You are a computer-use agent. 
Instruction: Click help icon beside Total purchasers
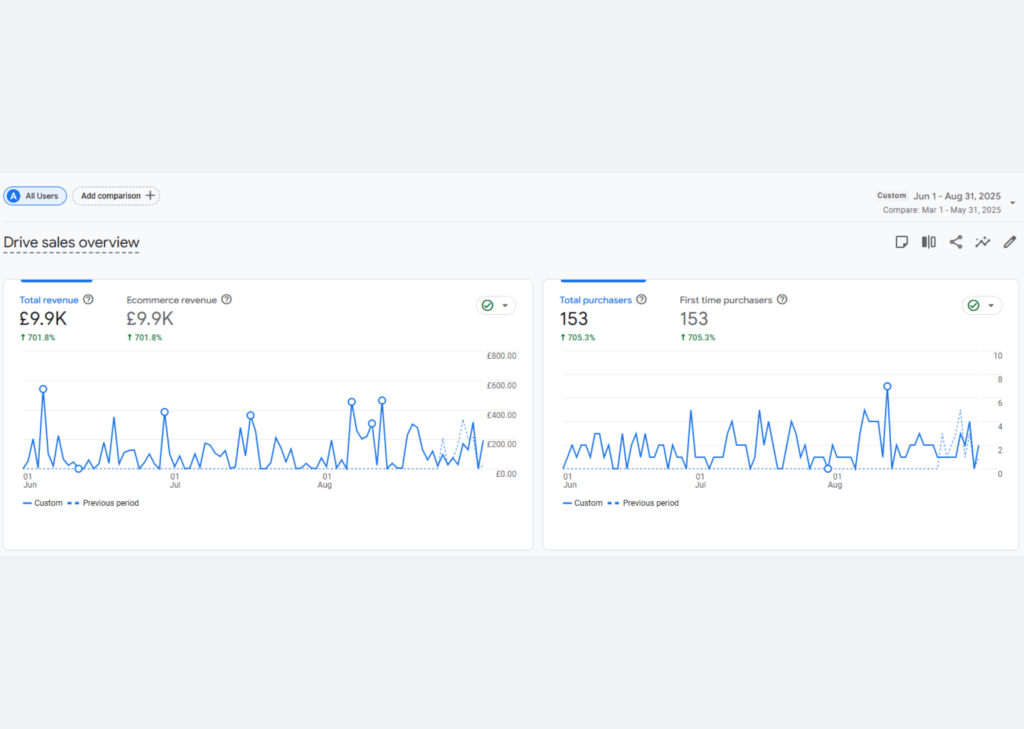coord(641,300)
